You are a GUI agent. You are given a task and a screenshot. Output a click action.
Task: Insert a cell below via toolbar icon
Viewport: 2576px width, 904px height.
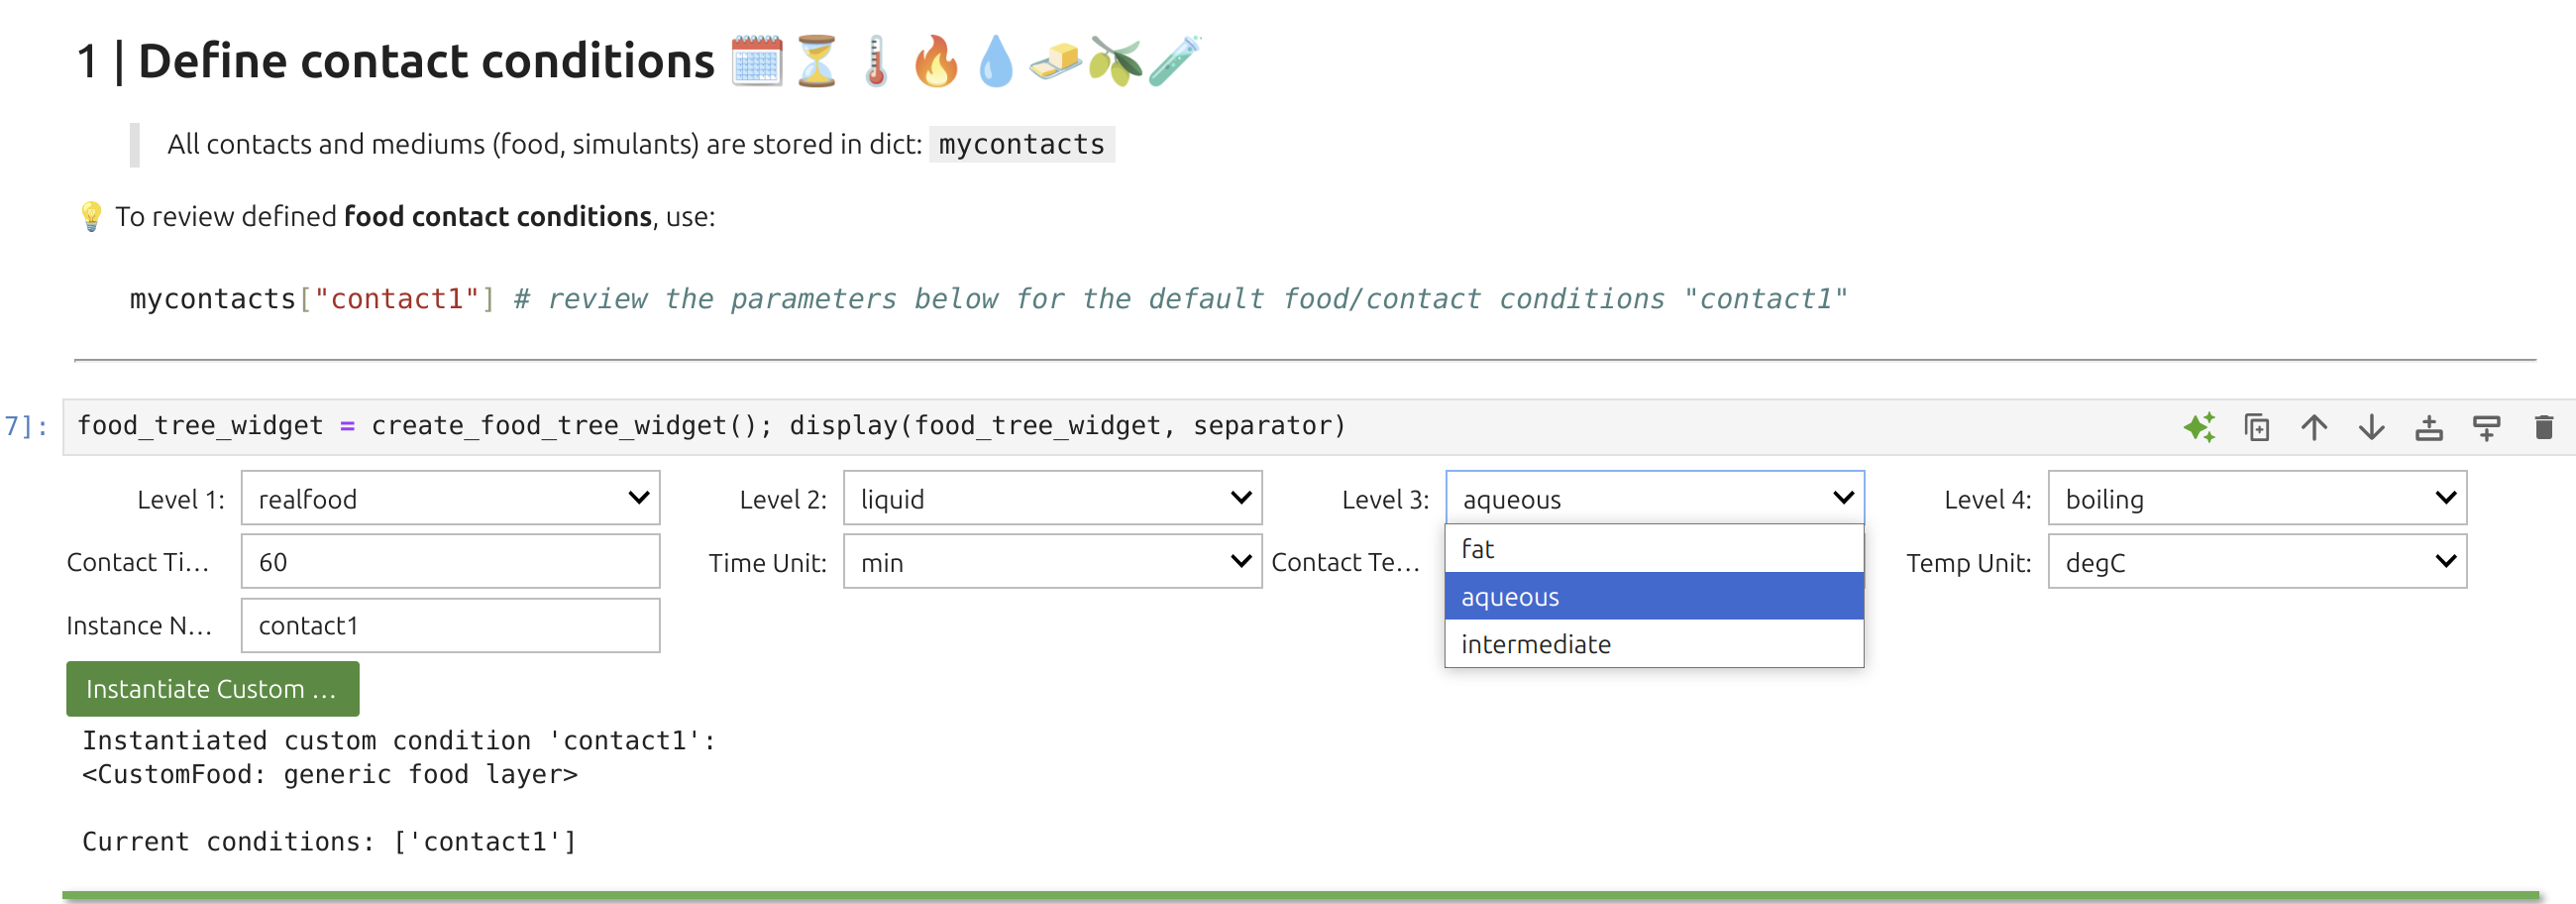tap(2486, 428)
